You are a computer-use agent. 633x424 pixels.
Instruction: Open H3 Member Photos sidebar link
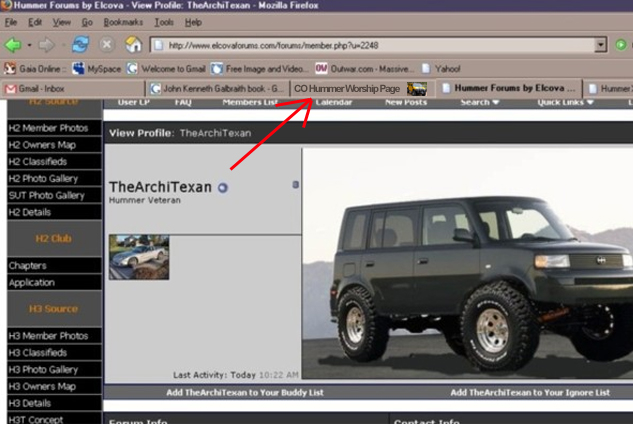[x=54, y=336]
